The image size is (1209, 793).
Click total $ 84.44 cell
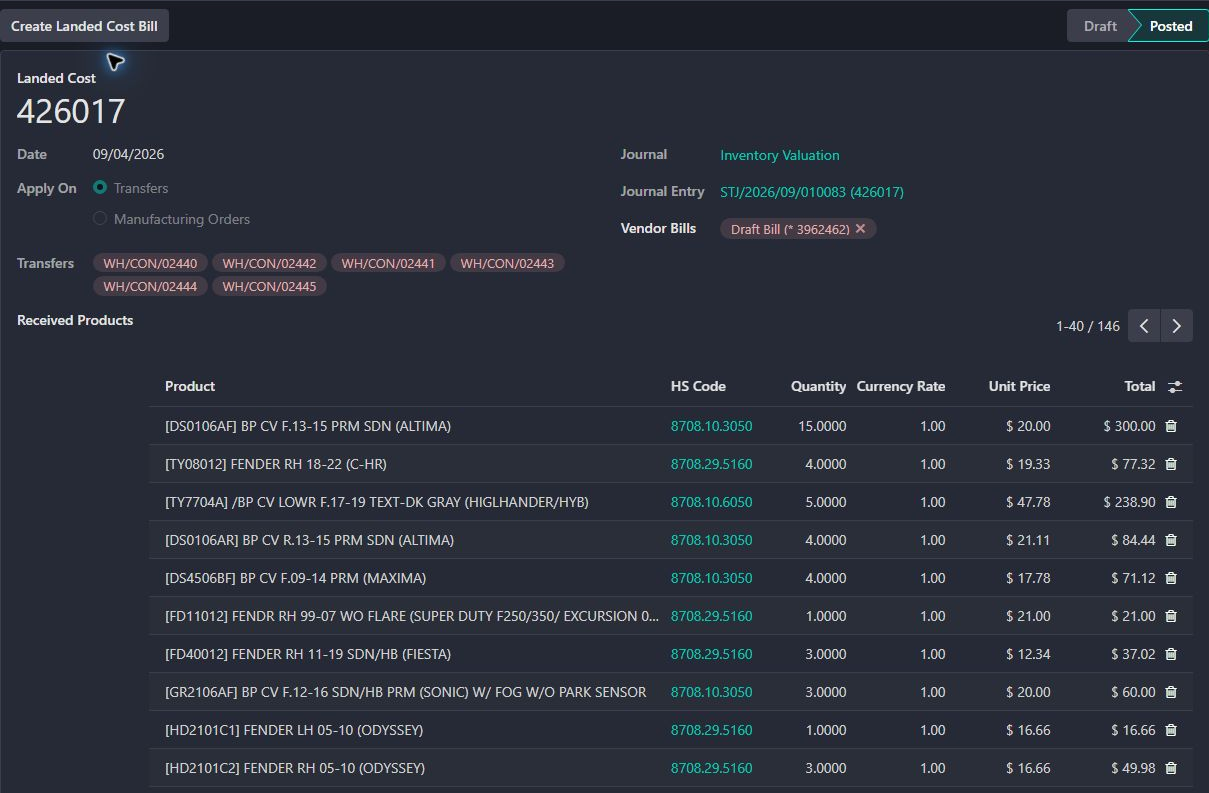1133,540
